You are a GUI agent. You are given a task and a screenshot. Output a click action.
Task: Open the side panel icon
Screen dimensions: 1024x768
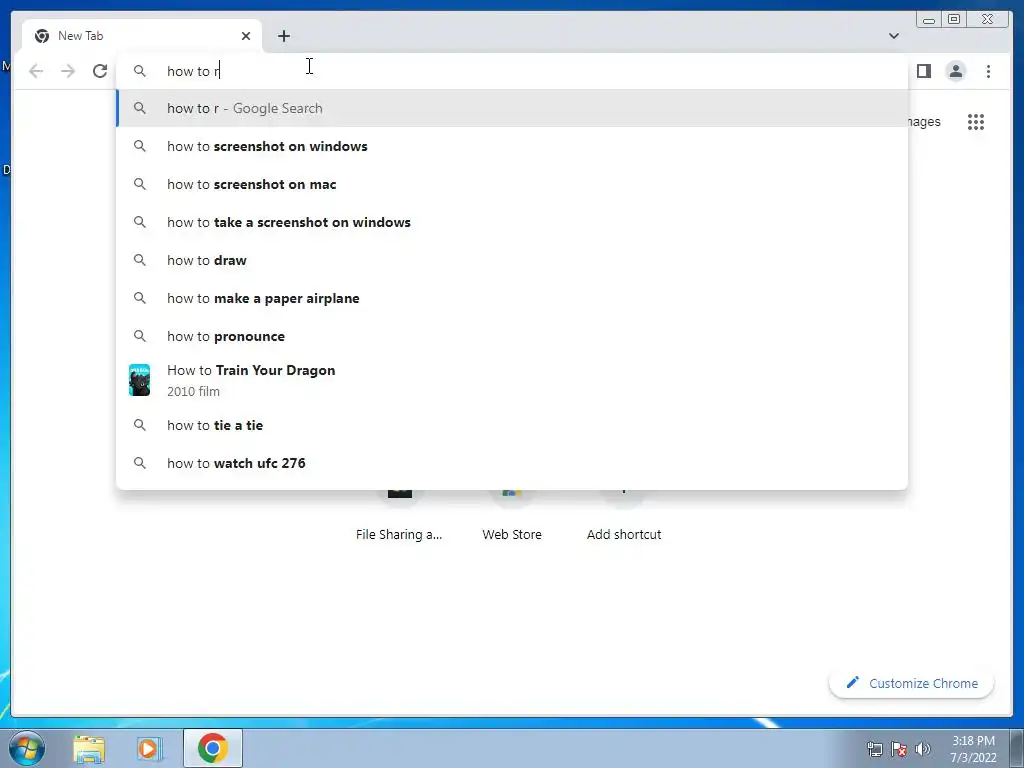[923, 71]
